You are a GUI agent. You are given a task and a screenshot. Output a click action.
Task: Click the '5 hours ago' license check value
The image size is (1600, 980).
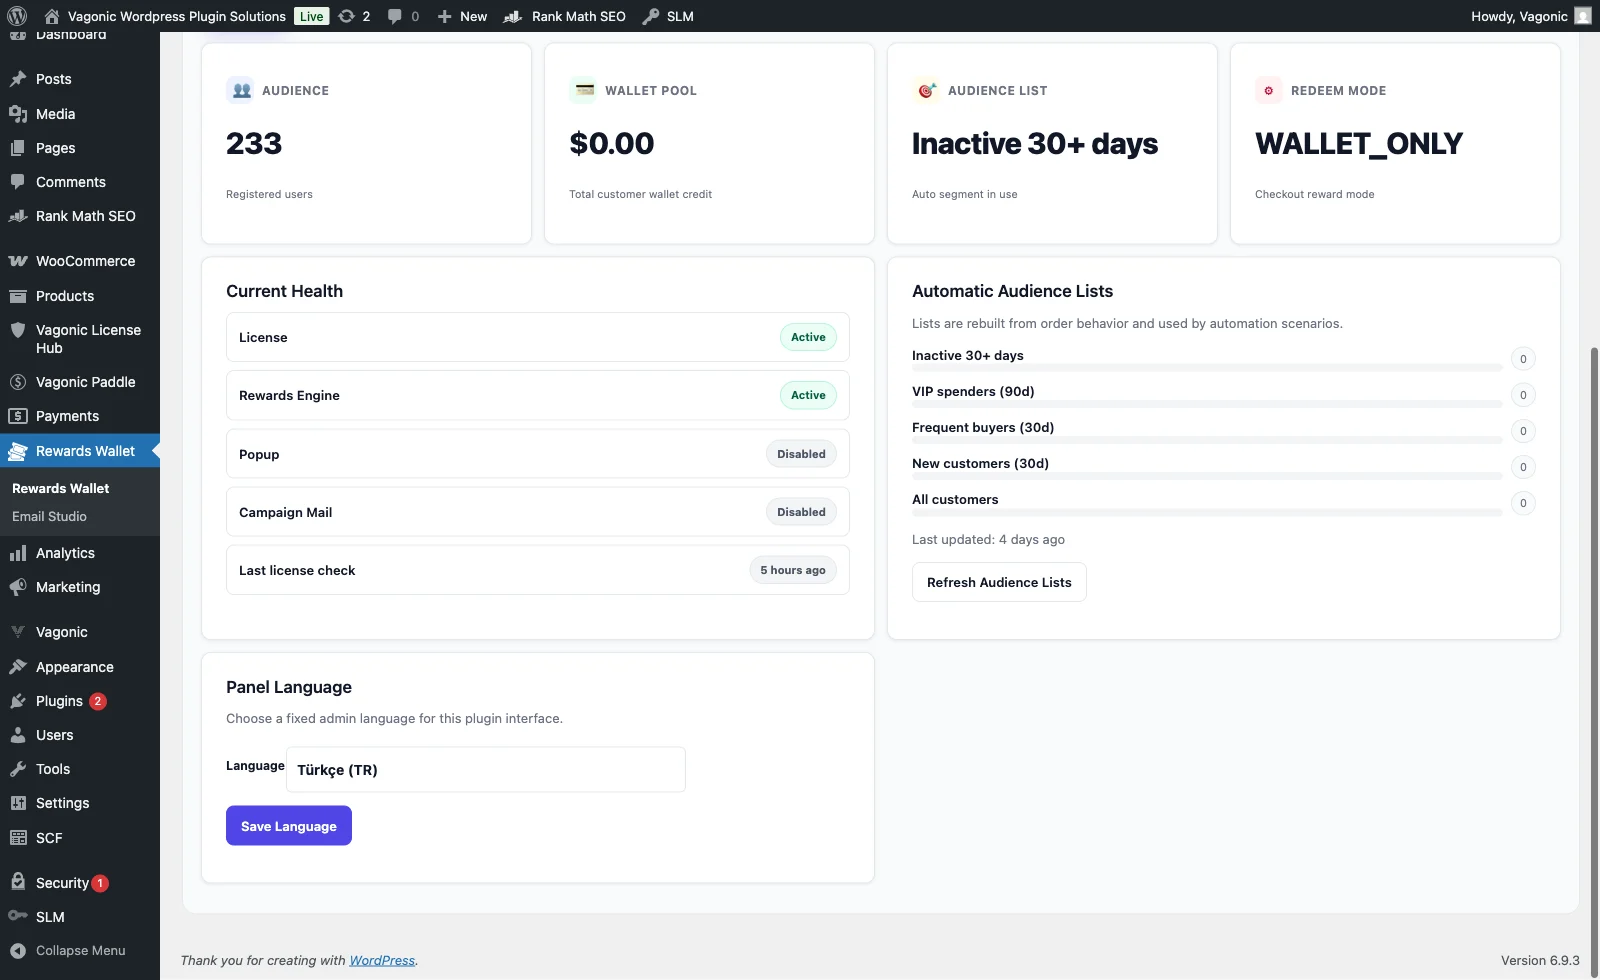click(x=793, y=570)
